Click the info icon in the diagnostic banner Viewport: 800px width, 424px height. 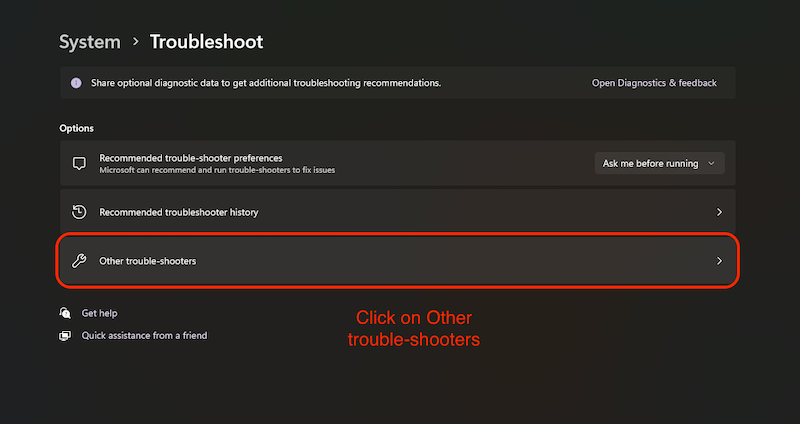(x=76, y=83)
